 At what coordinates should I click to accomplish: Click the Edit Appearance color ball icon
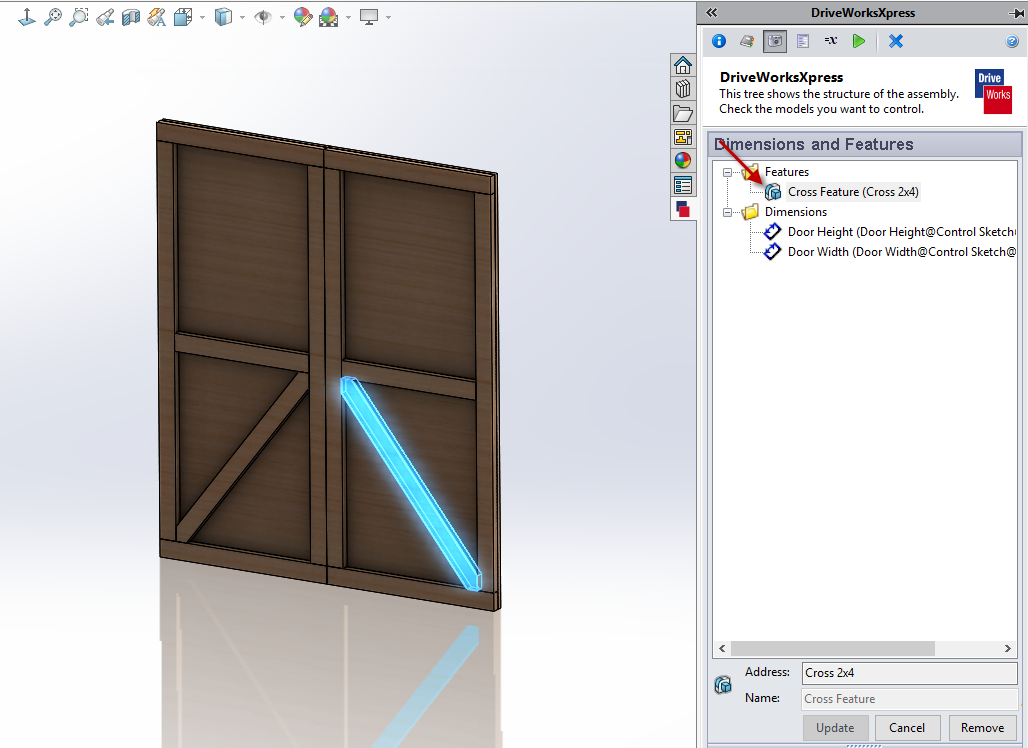click(x=303, y=17)
